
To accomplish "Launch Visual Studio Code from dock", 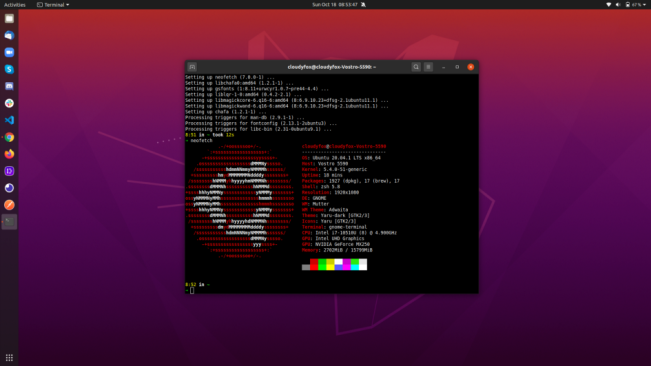I will (x=9, y=120).
